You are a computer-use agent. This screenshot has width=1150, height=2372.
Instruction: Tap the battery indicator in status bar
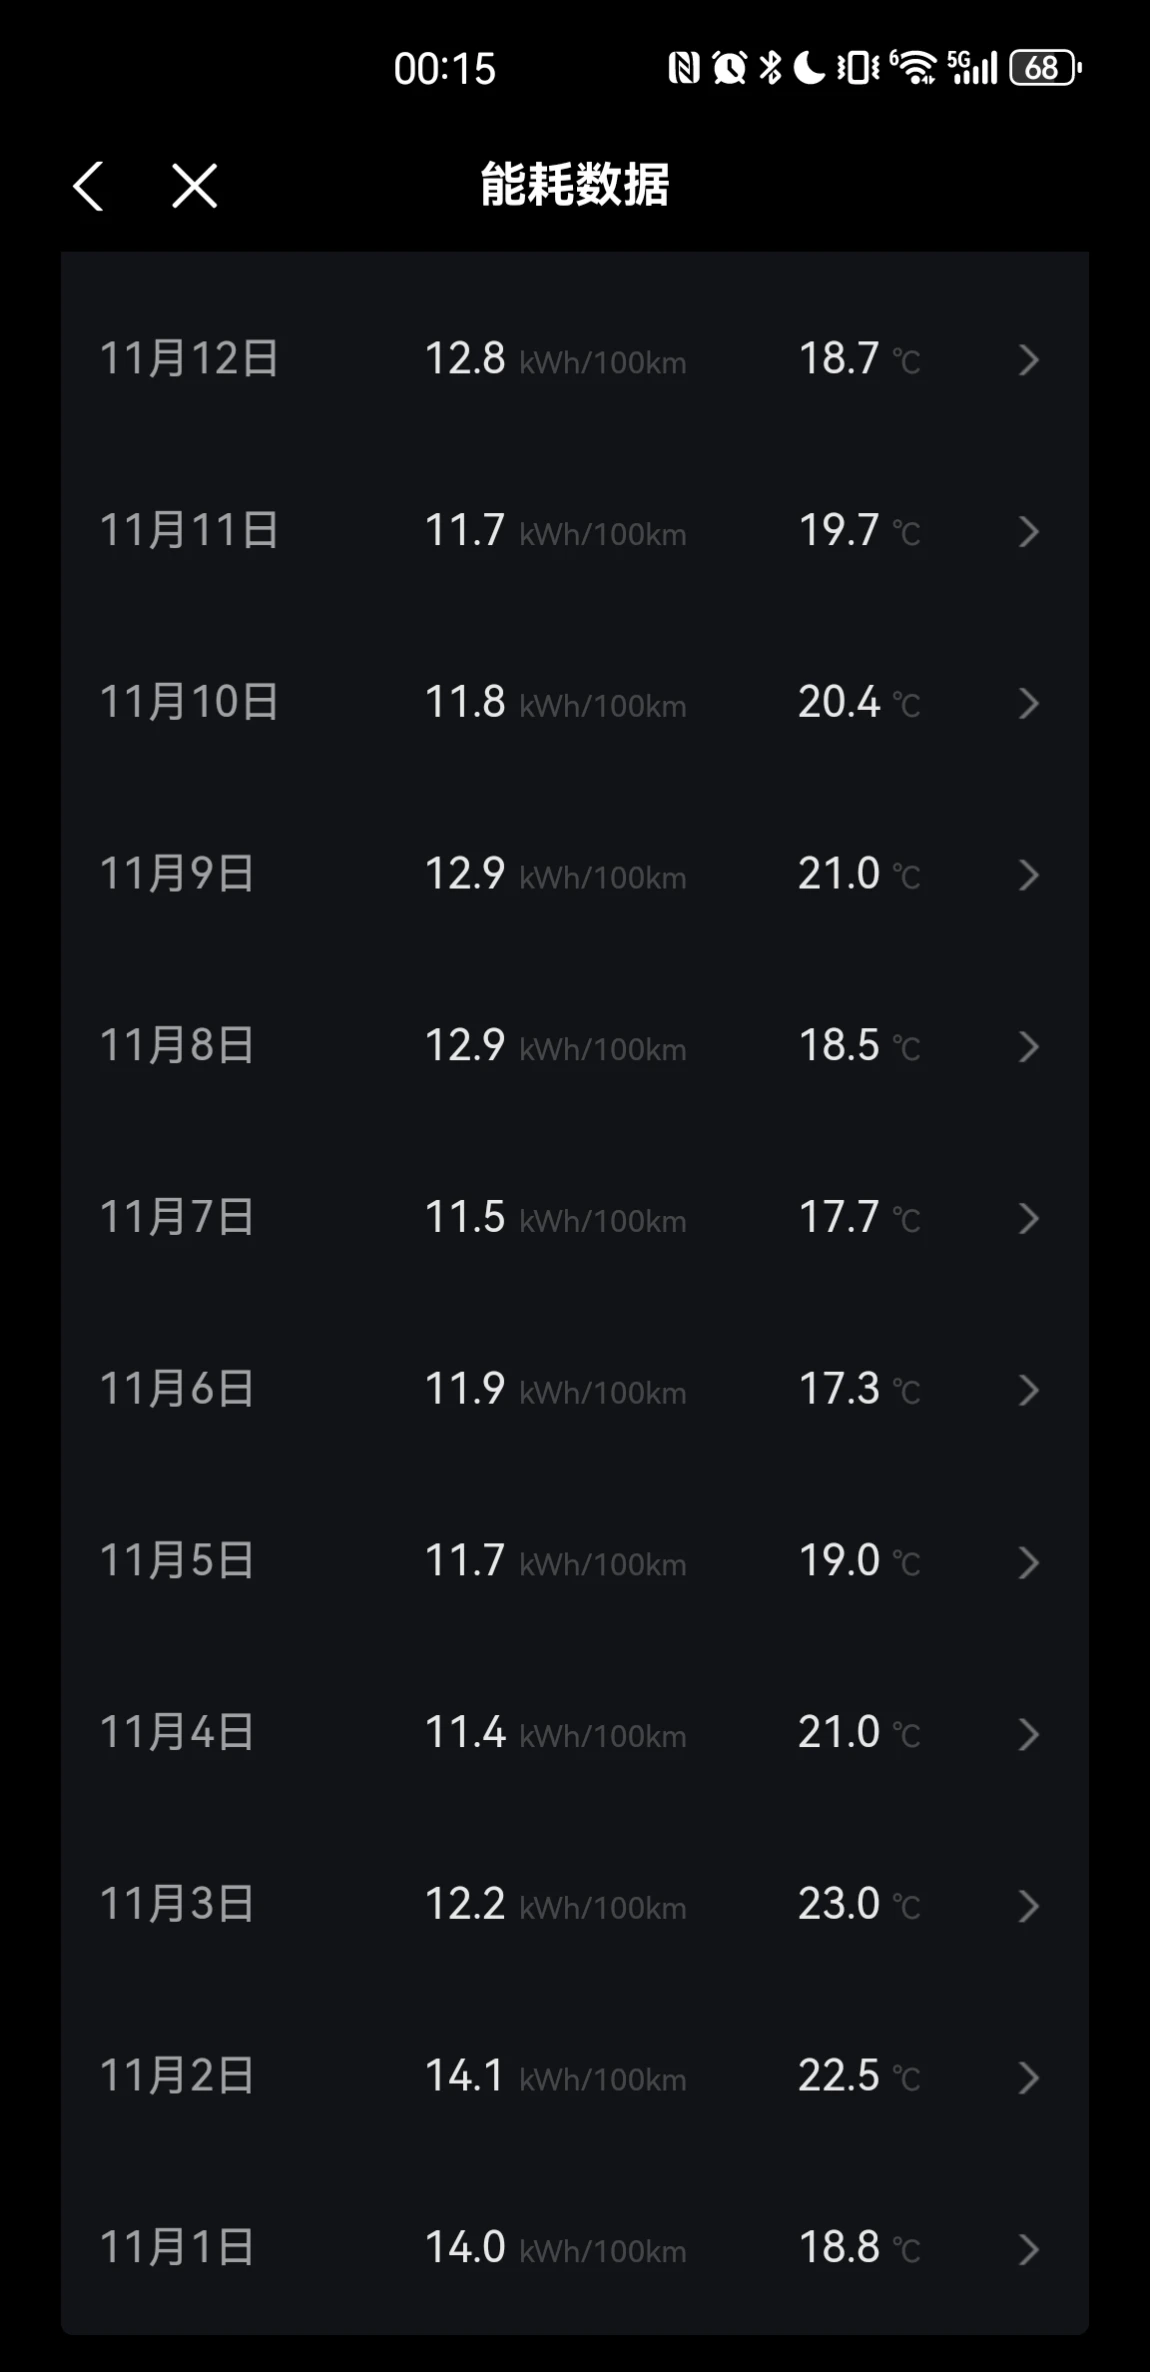click(x=1046, y=68)
